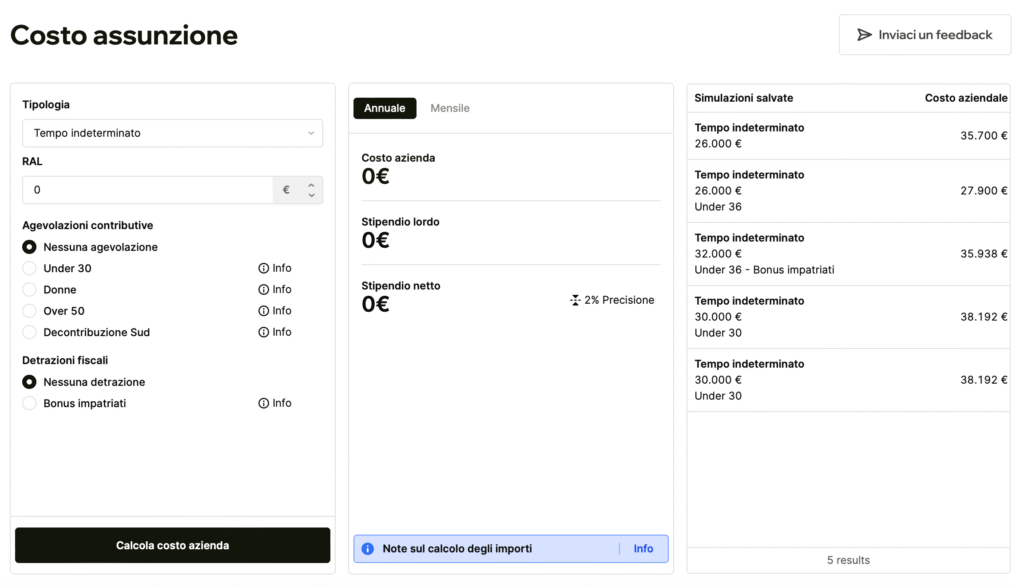1024x587 pixels.
Task: Switch to the Mensile tab
Action: tap(449, 108)
